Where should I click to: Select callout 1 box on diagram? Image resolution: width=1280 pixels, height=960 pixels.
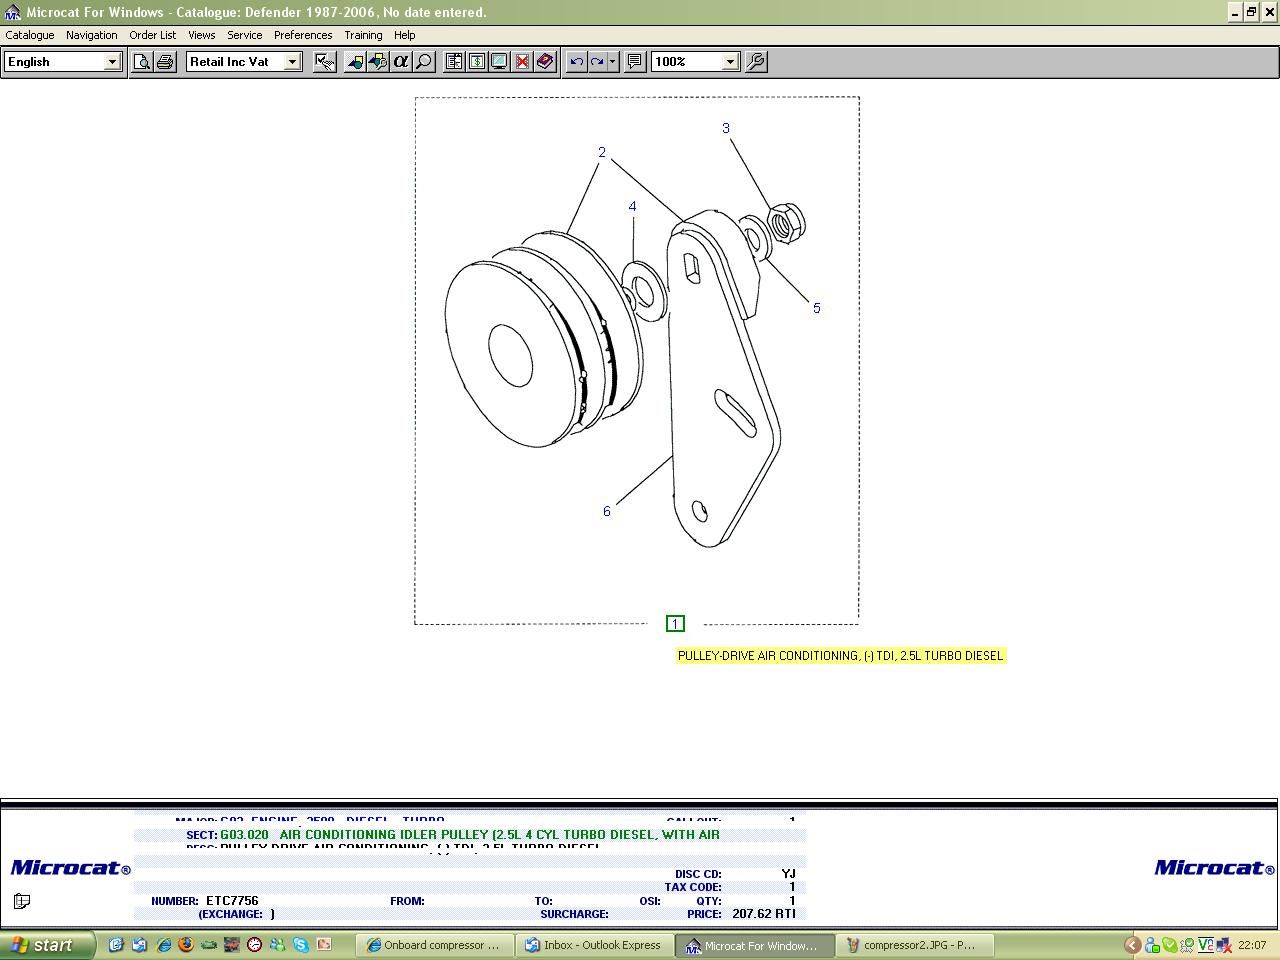pos(675,624)
